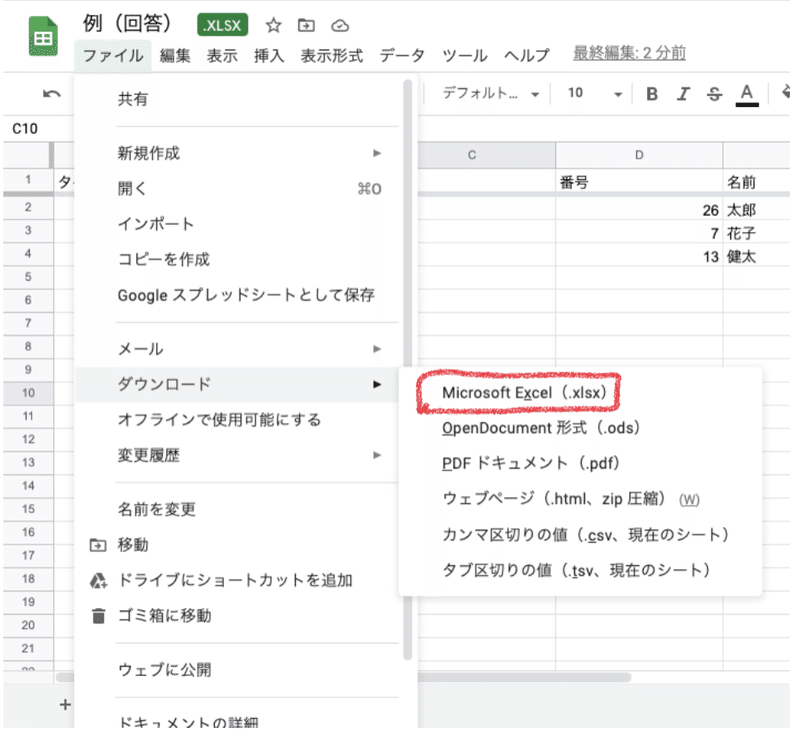Download as タブ区切りの値 (.tsv)

pyautogui.click(x=580, y=570)
